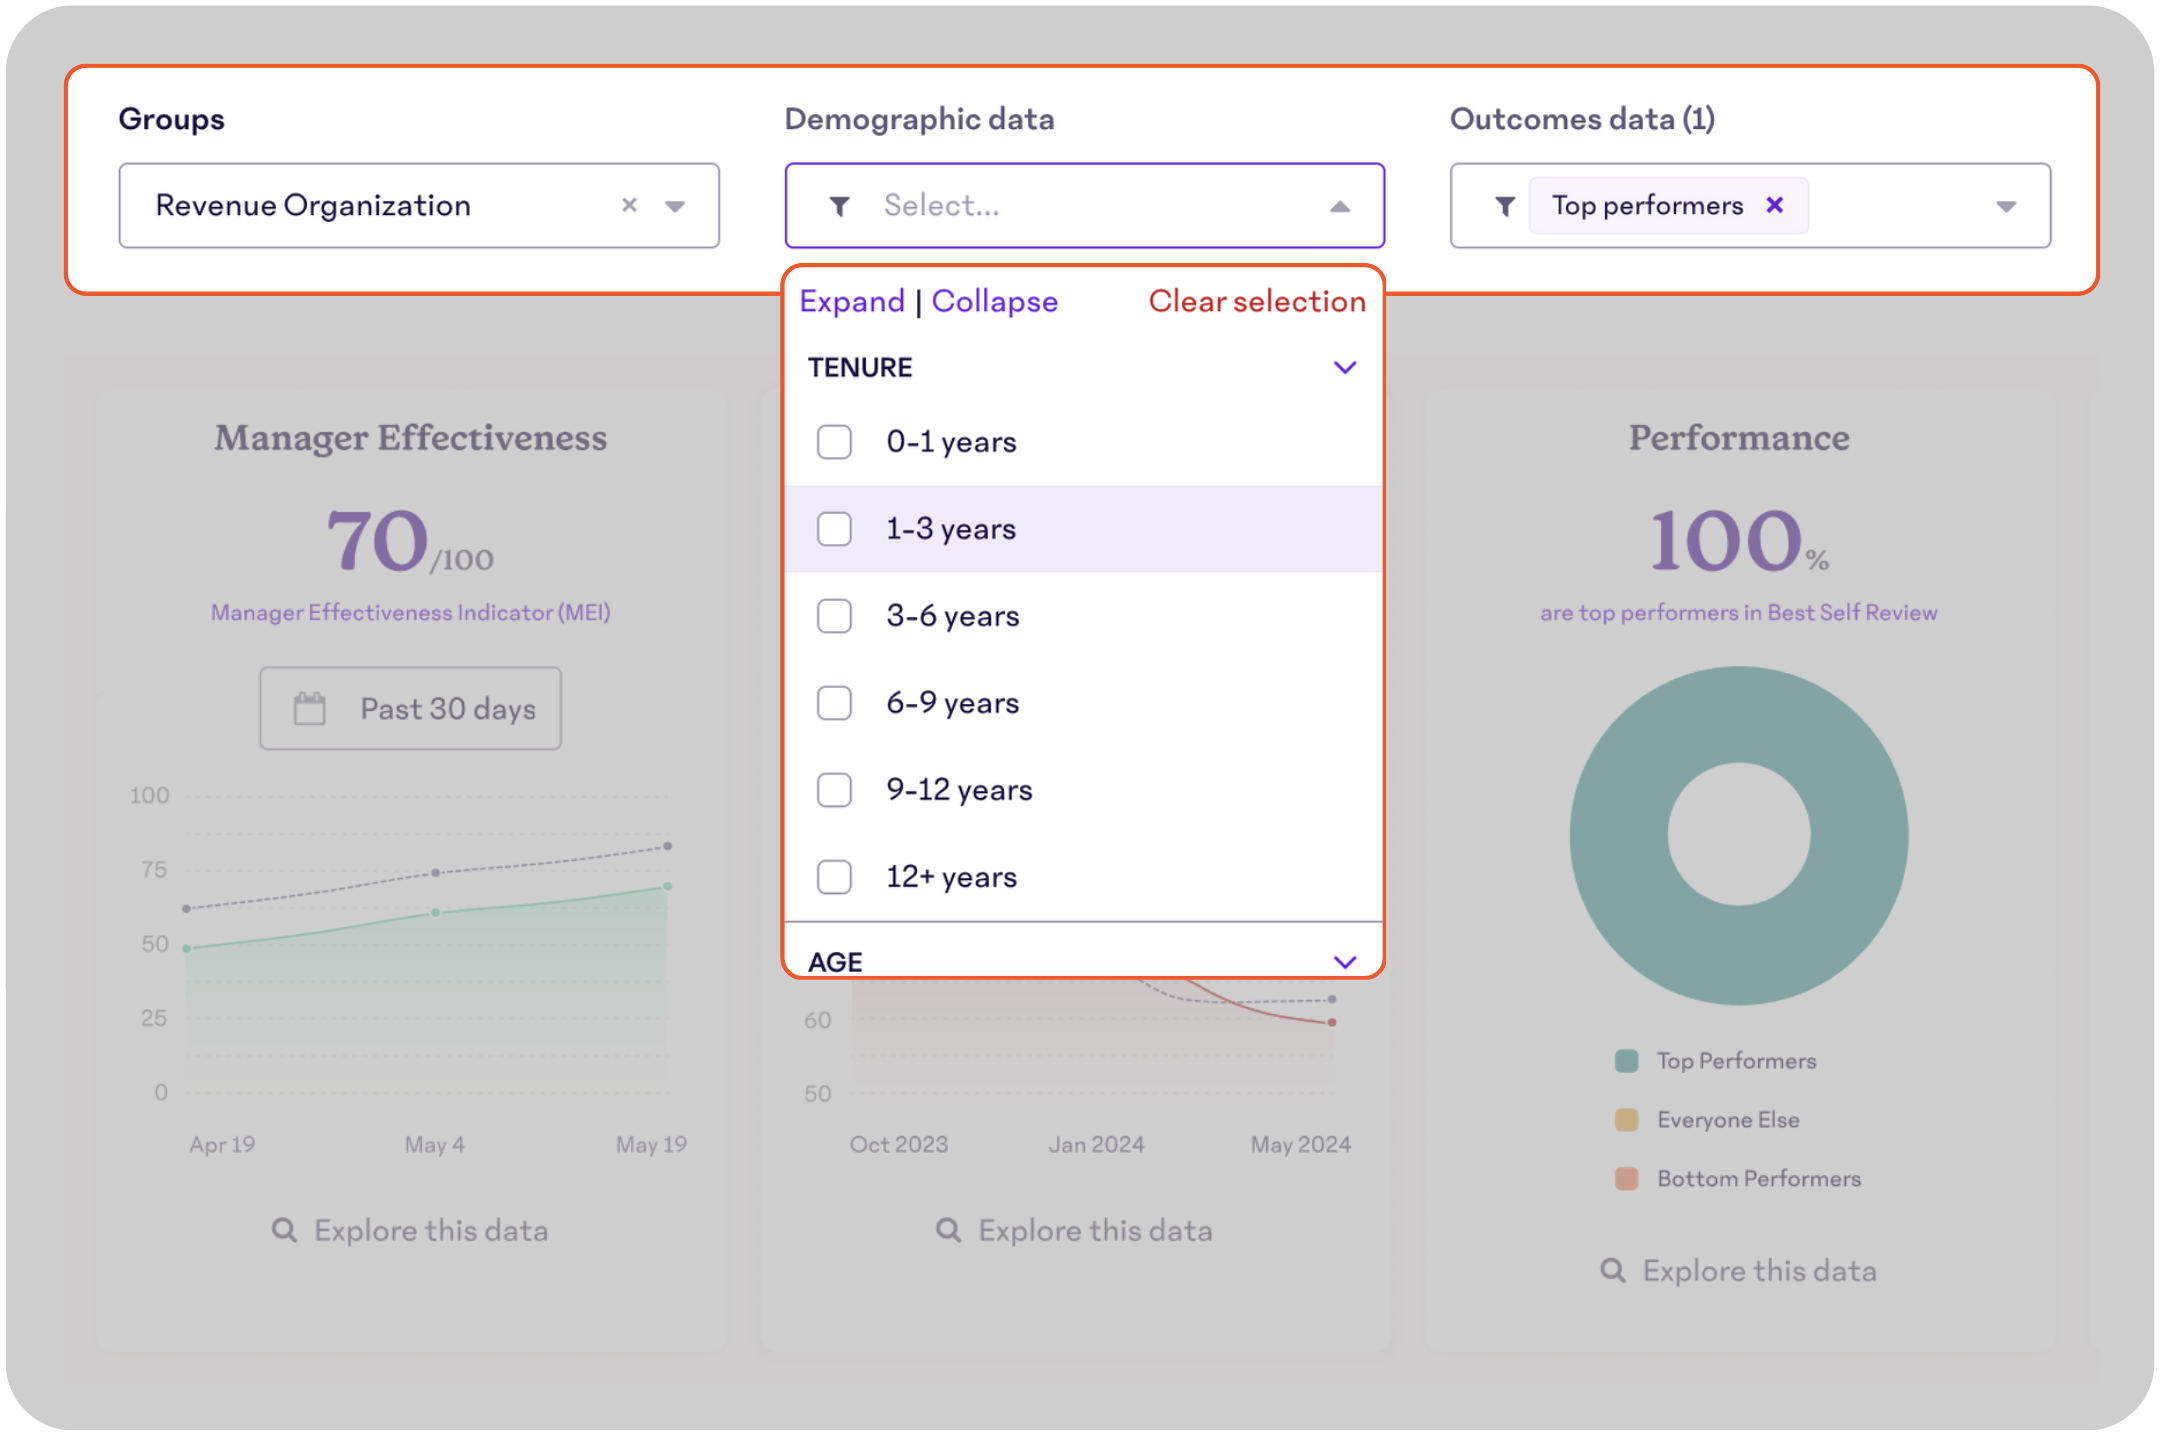
Task: Collapse the TENURE section
Action: click(1344, 367)
